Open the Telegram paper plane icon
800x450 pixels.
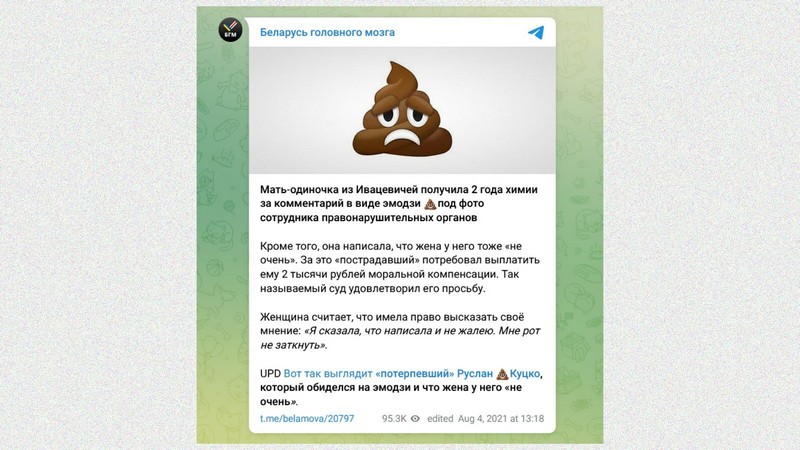click(536, 33)
